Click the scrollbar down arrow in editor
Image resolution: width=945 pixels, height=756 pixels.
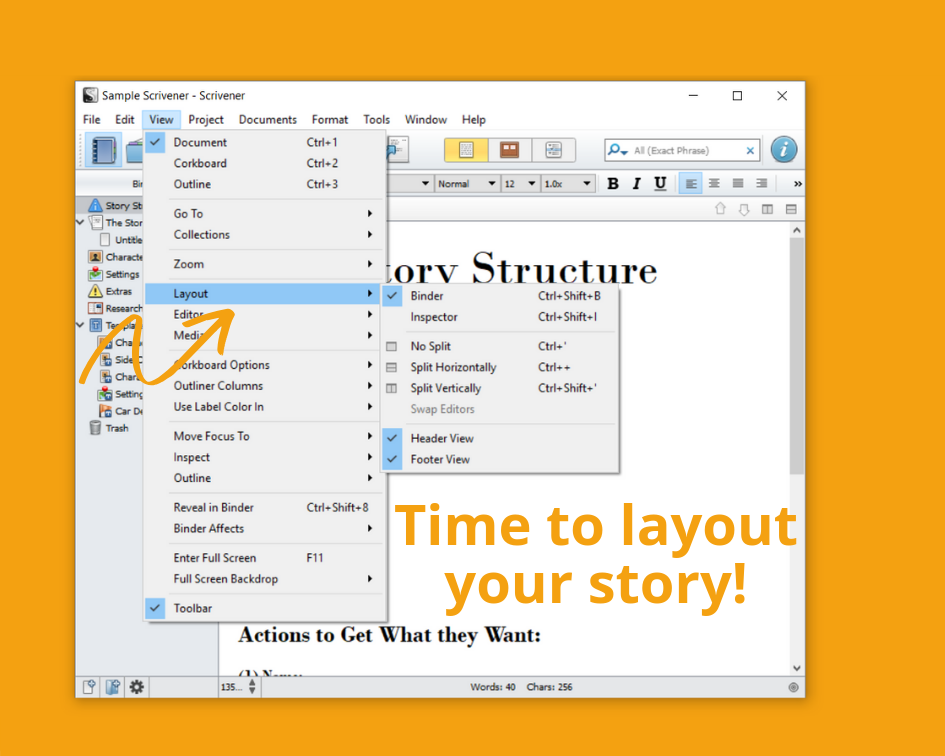[x=797, y=668]
